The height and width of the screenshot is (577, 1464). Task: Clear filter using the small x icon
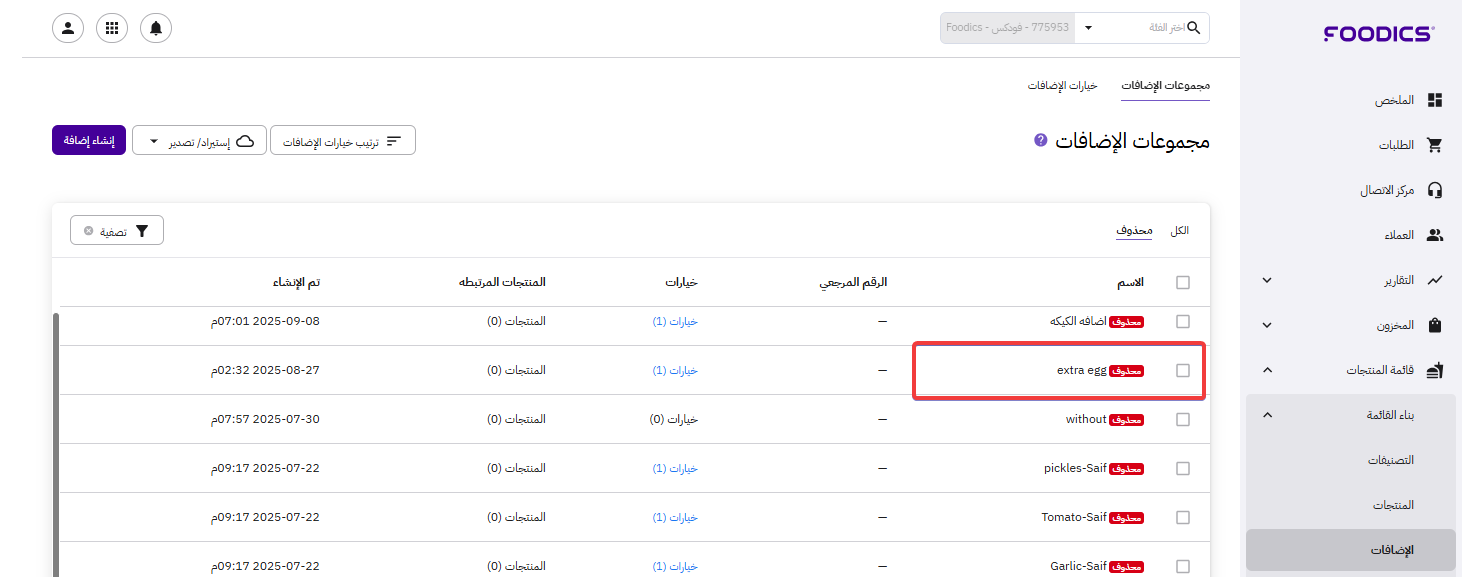[89, 231]
